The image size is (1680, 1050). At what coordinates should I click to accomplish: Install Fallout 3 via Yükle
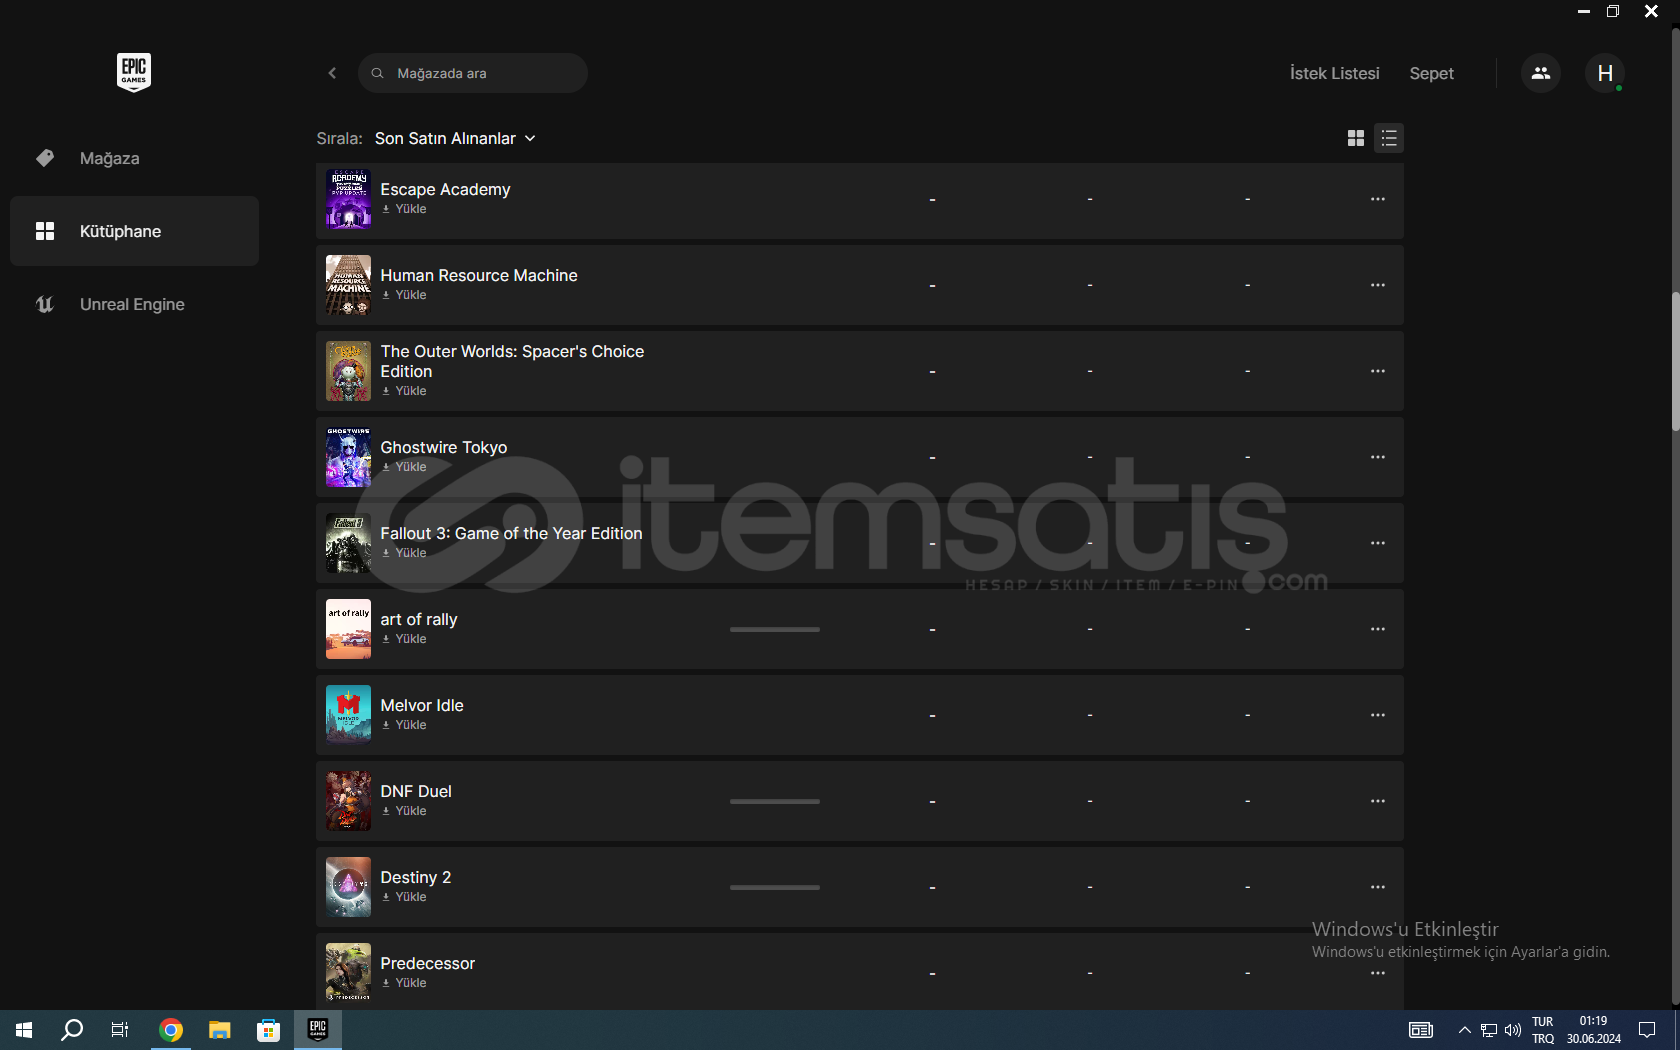[404, 553]
